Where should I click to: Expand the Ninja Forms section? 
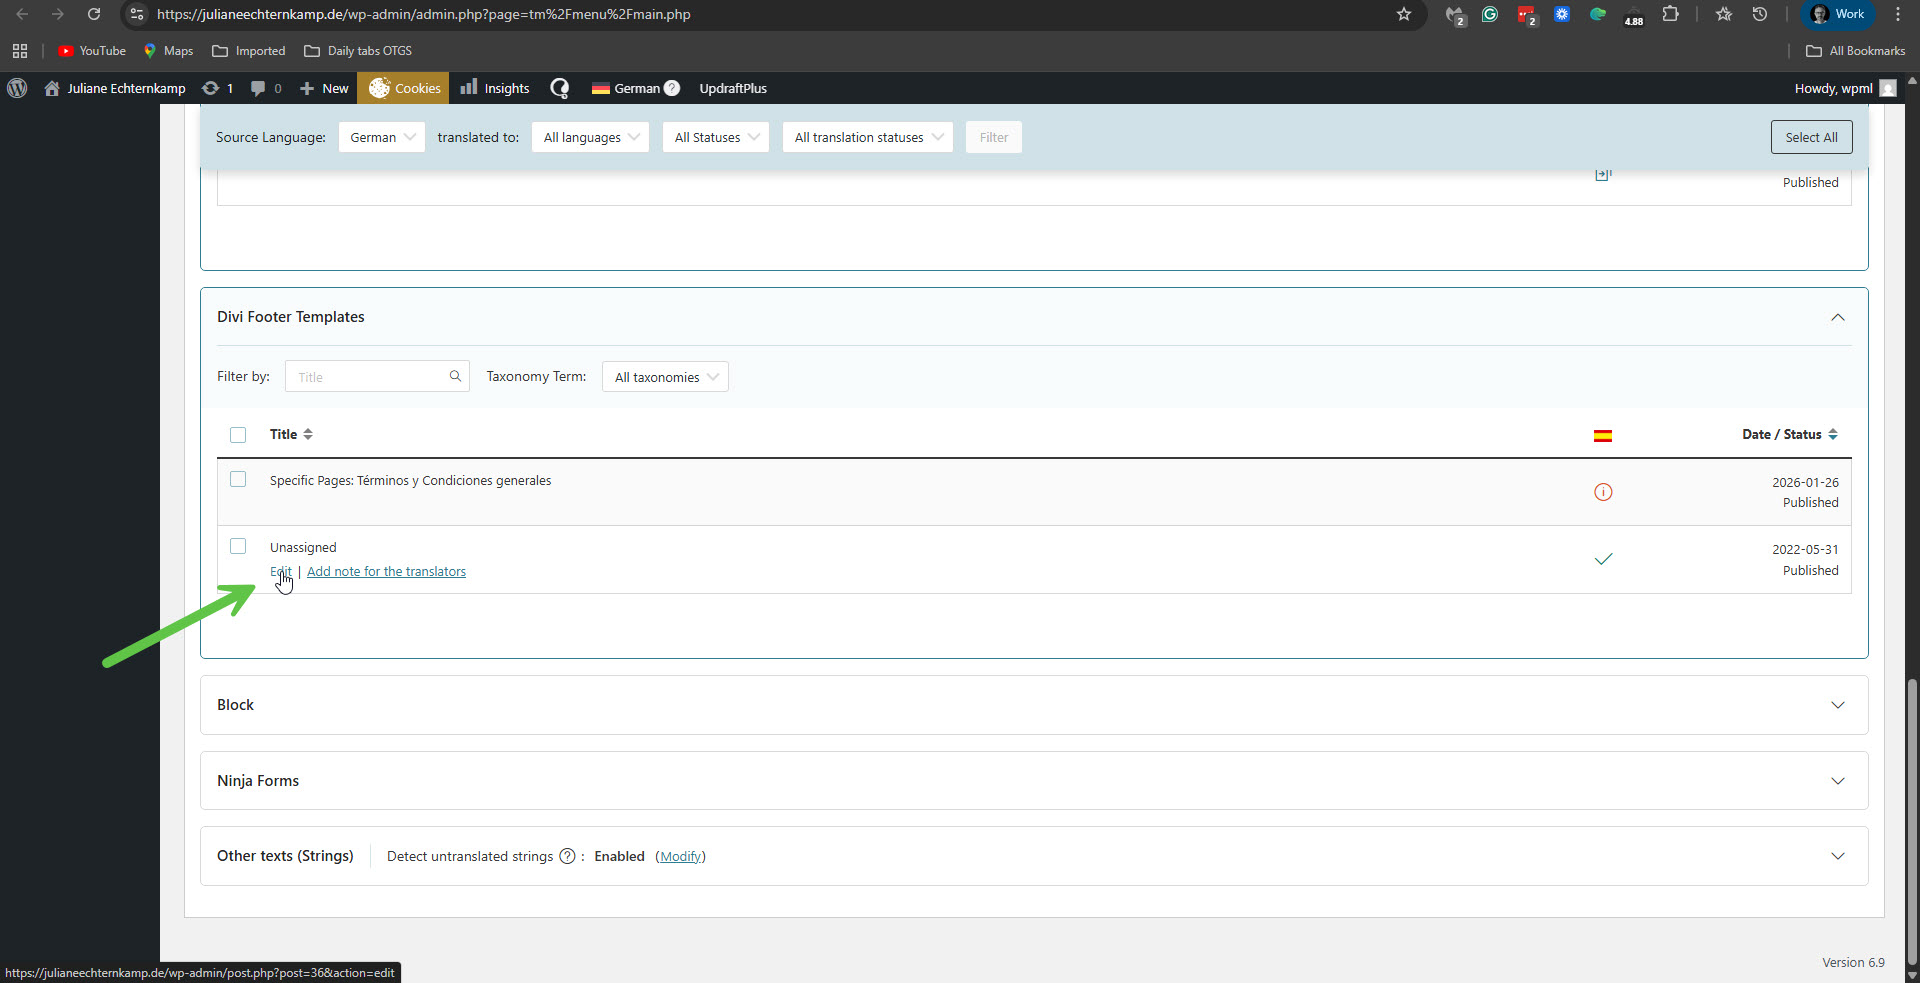(1838, 781)
